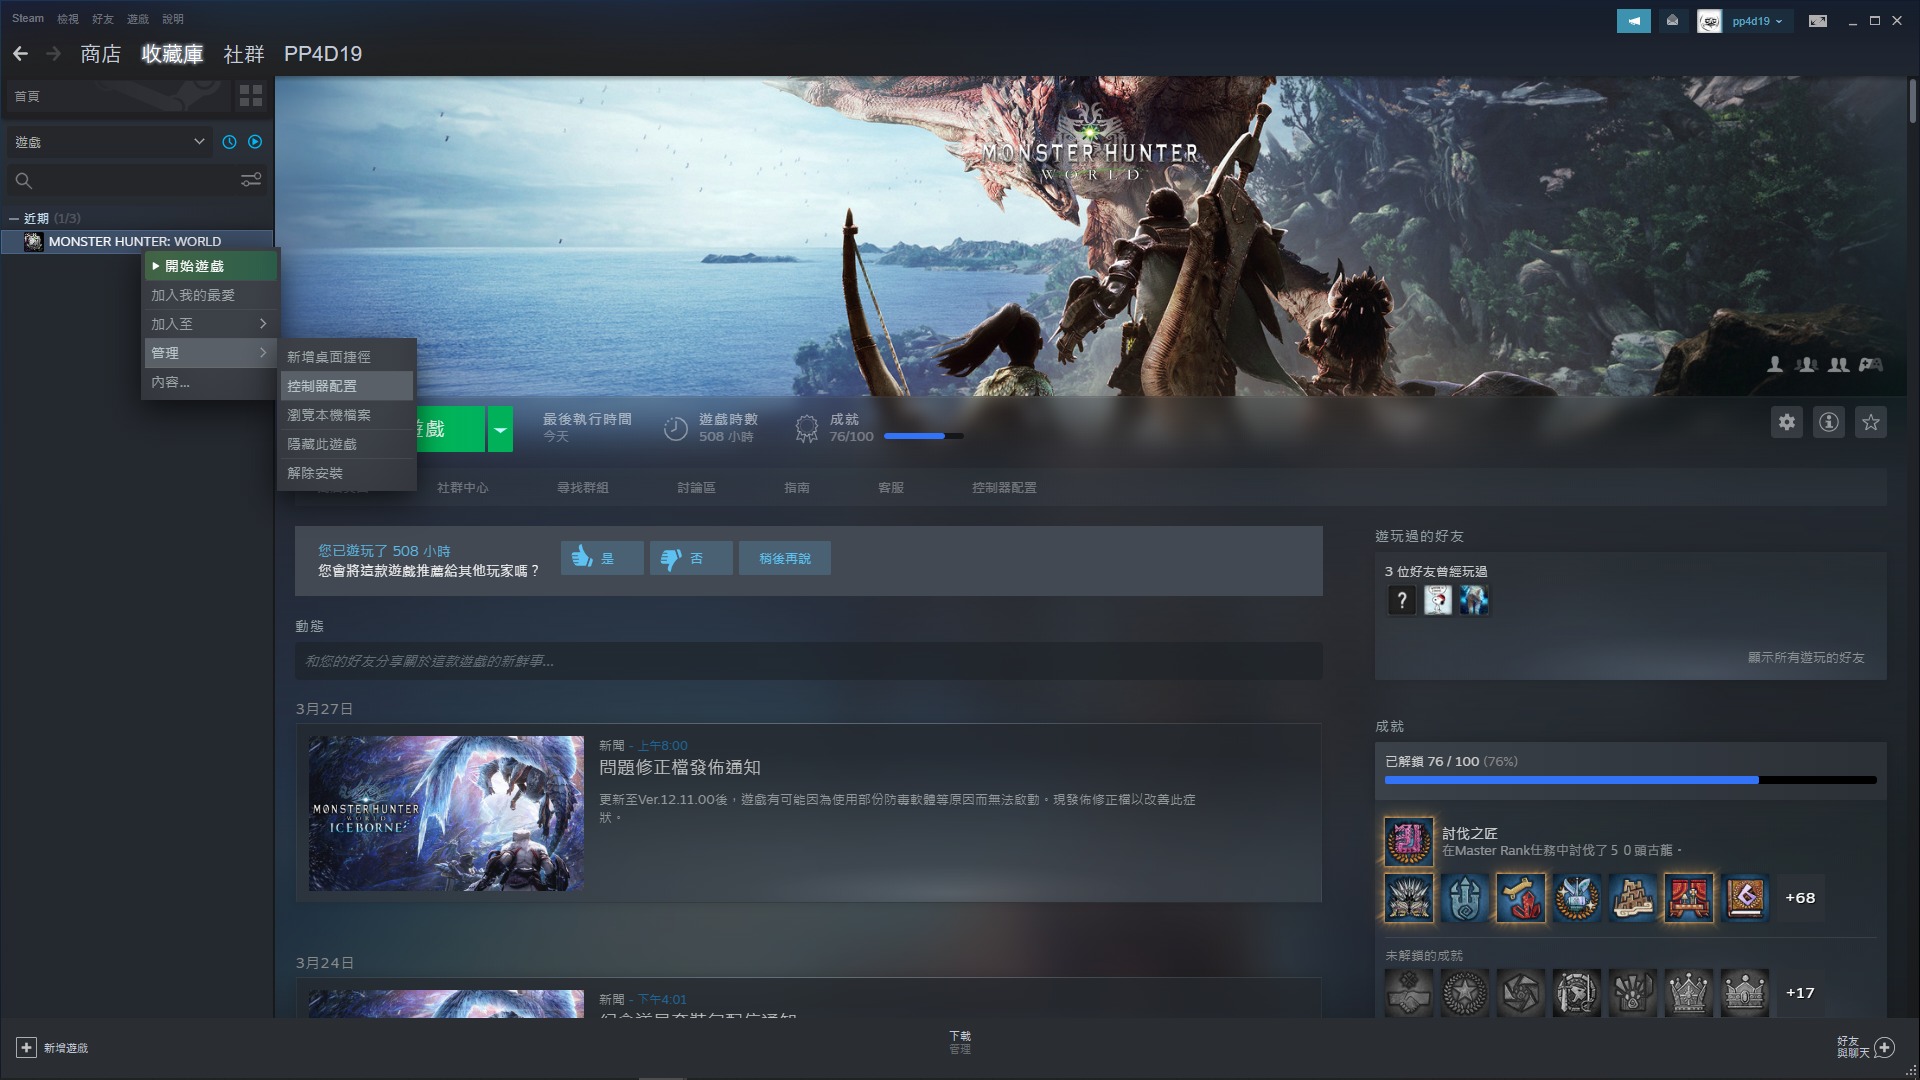Open the play button dropdown arrow
This screenshot has width=1920, height=1080.
point(500,429)
